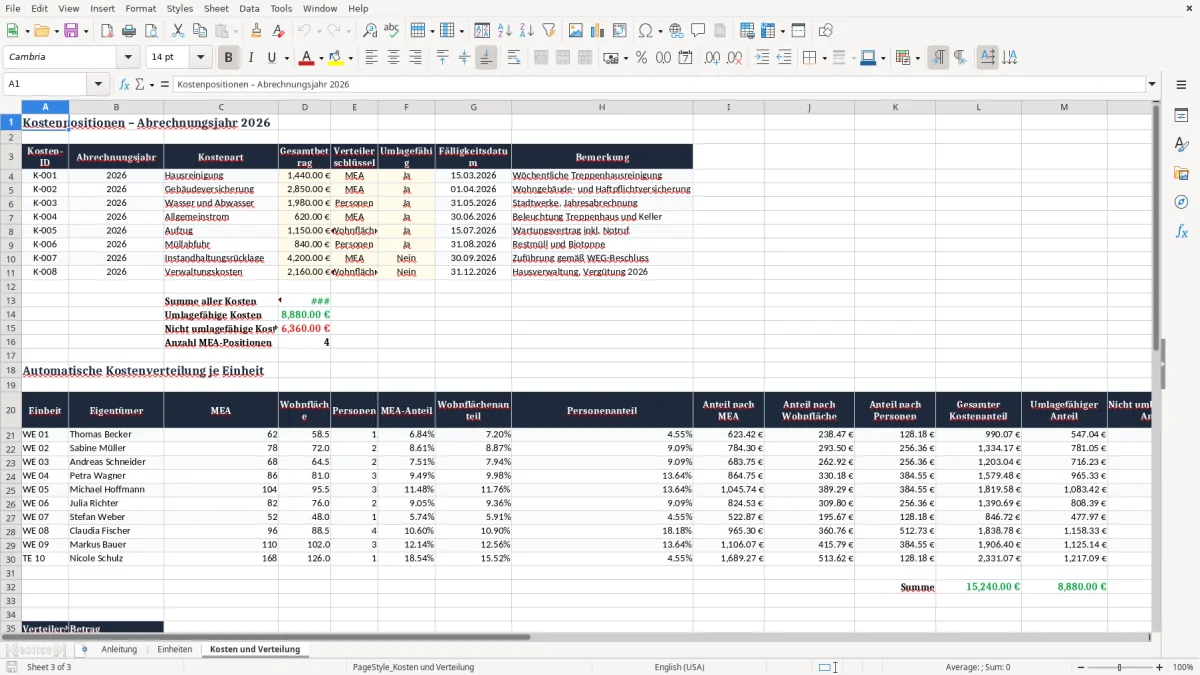Open the Print Preview
Image resolution: width=1200 pixels, height=675 pixels.
152,31
